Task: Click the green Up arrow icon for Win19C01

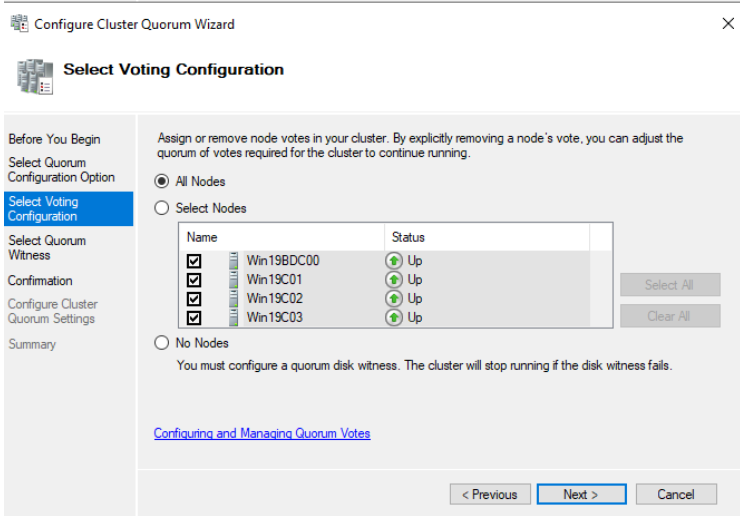Action: (394, 280)
